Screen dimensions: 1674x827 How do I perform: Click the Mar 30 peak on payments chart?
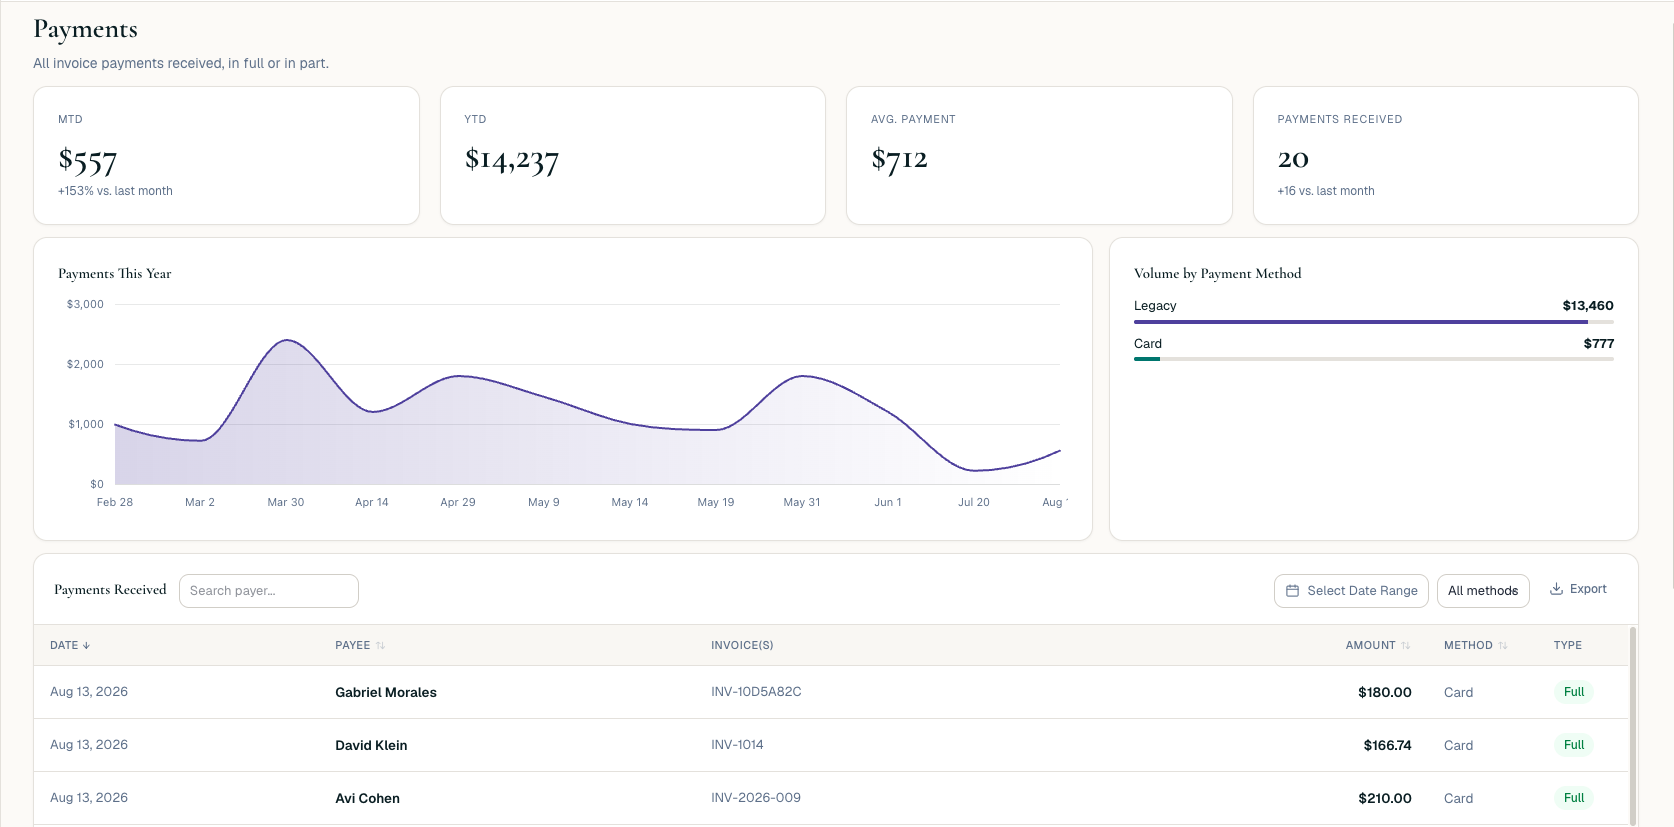click(x=287, y=341)
